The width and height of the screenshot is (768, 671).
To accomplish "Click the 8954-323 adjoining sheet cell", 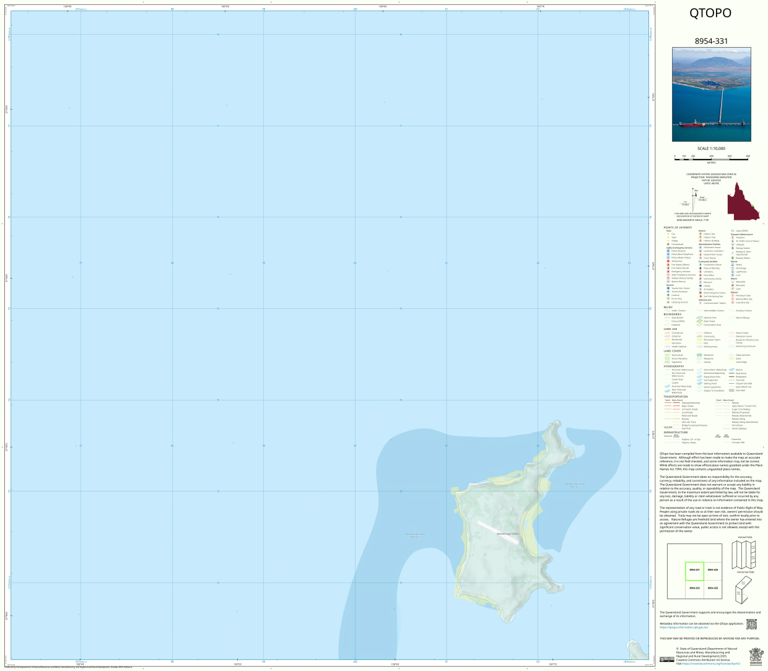I will point(713,589).
